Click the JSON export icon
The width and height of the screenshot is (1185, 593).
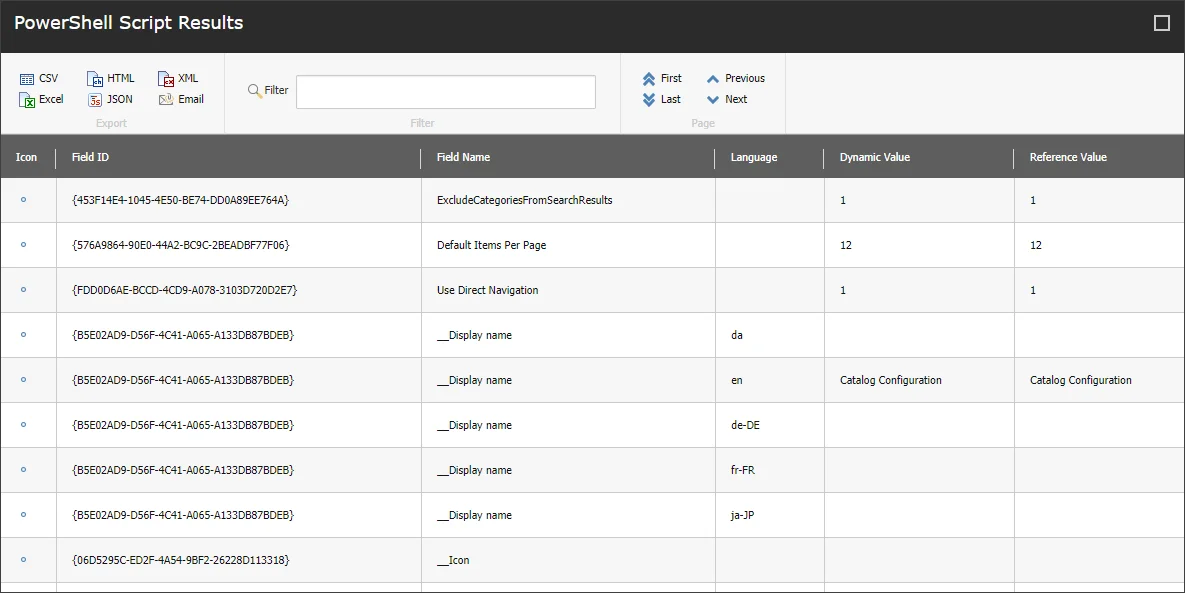95,100
